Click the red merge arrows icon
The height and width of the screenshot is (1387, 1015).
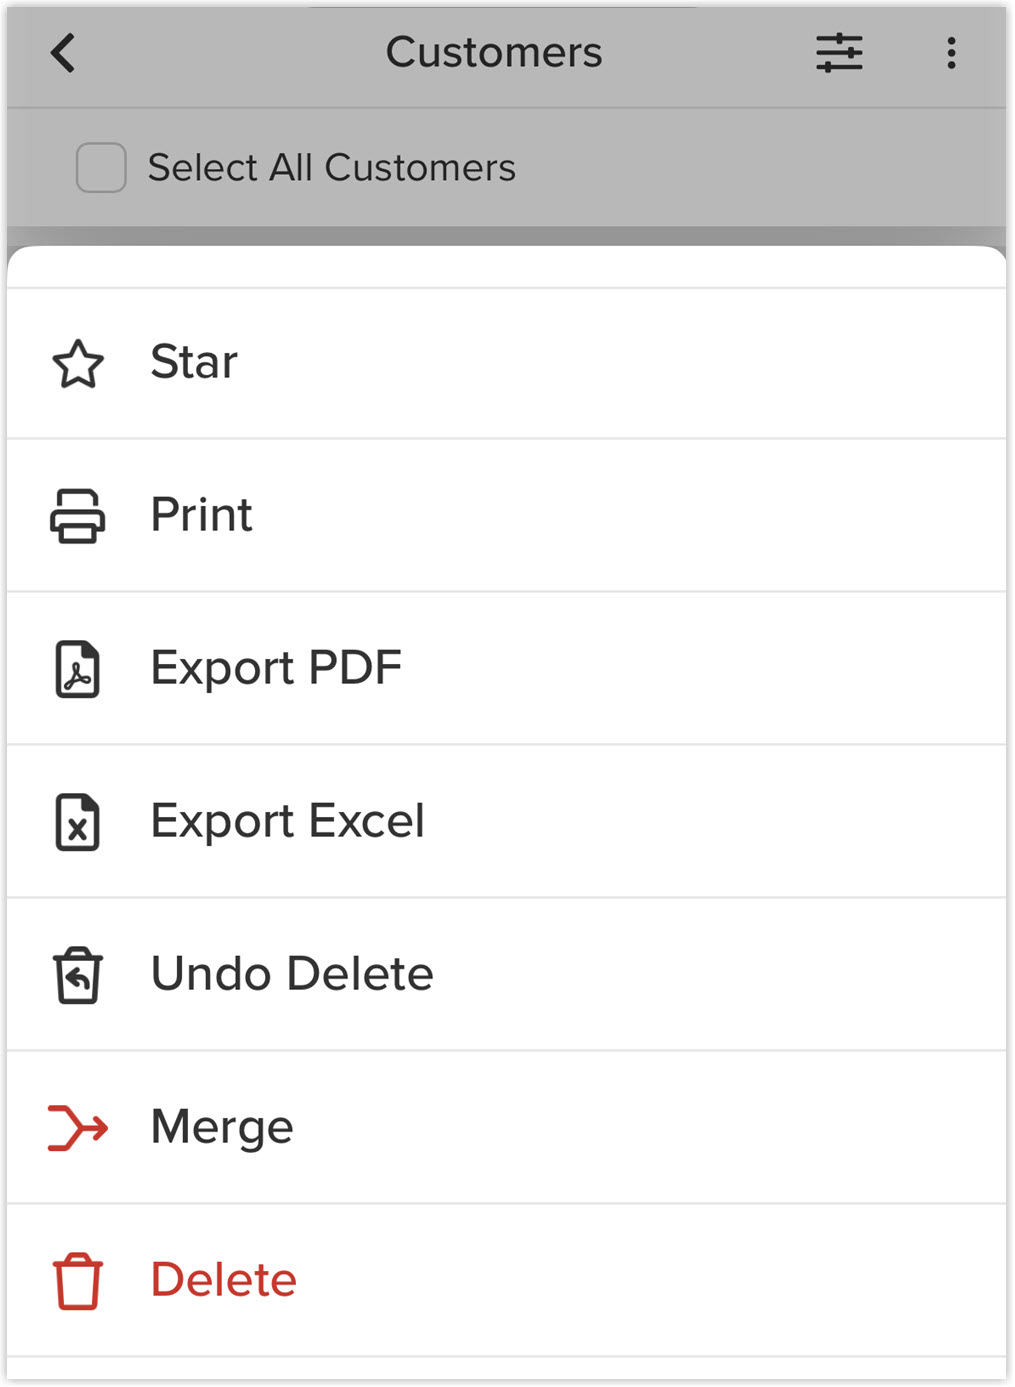(x=78, y=1128)
